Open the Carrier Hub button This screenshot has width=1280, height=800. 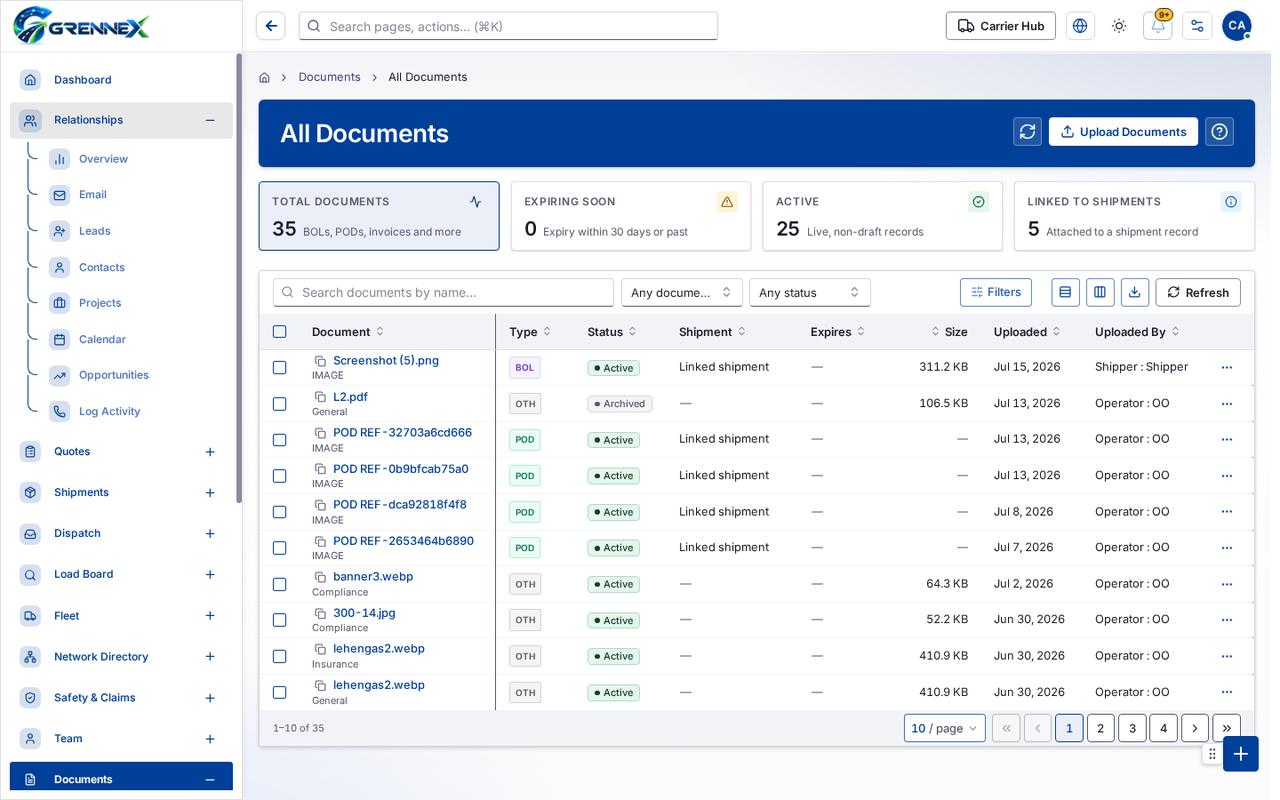1001,26
